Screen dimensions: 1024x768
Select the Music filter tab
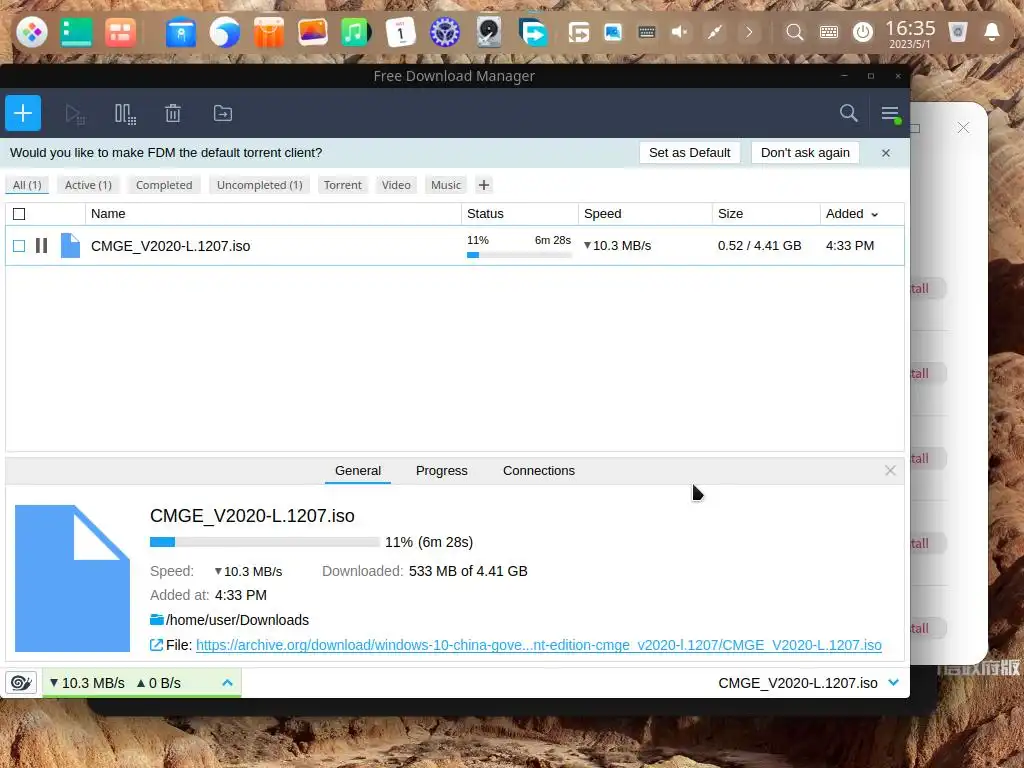445,185
